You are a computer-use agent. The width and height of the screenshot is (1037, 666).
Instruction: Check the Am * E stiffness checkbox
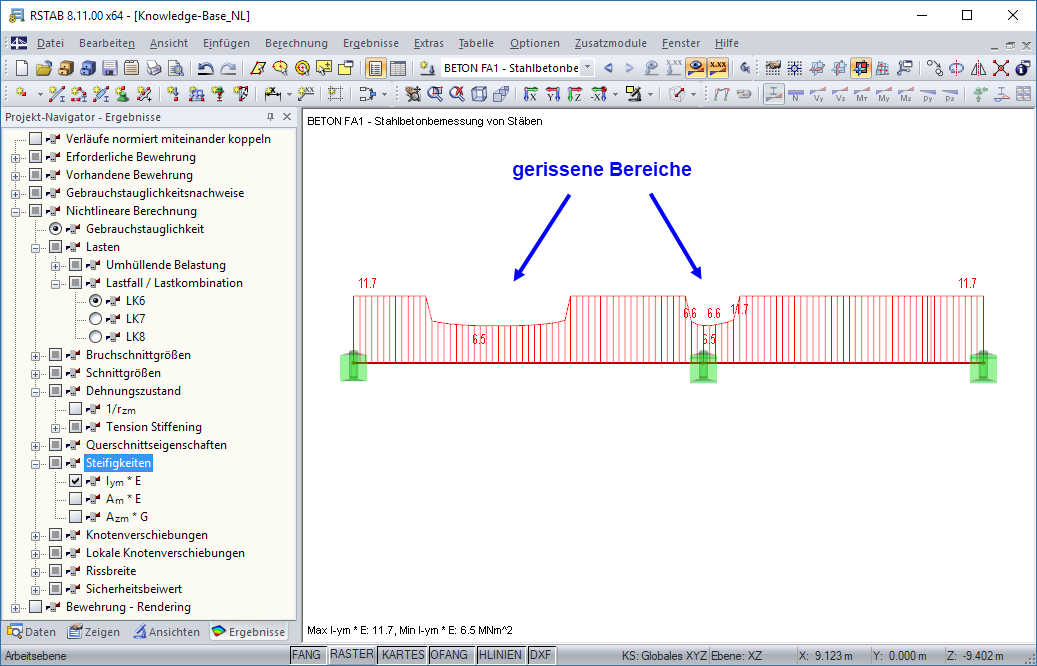(x=75, y=499)
